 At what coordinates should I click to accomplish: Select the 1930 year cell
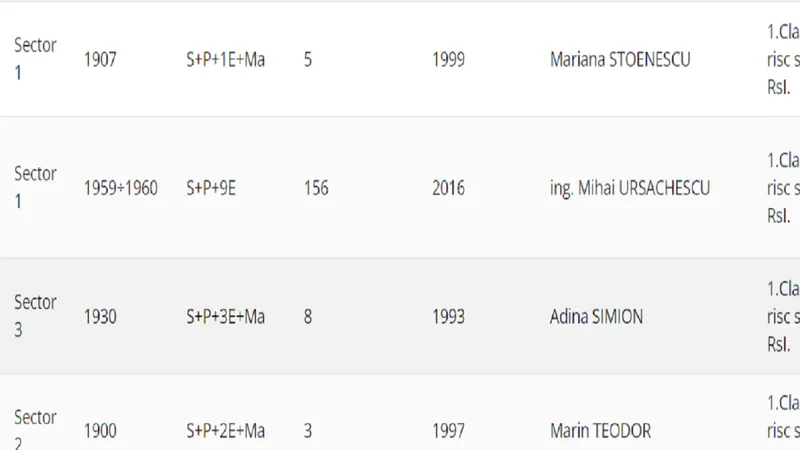pyautogui.click(x=100, y=317)
